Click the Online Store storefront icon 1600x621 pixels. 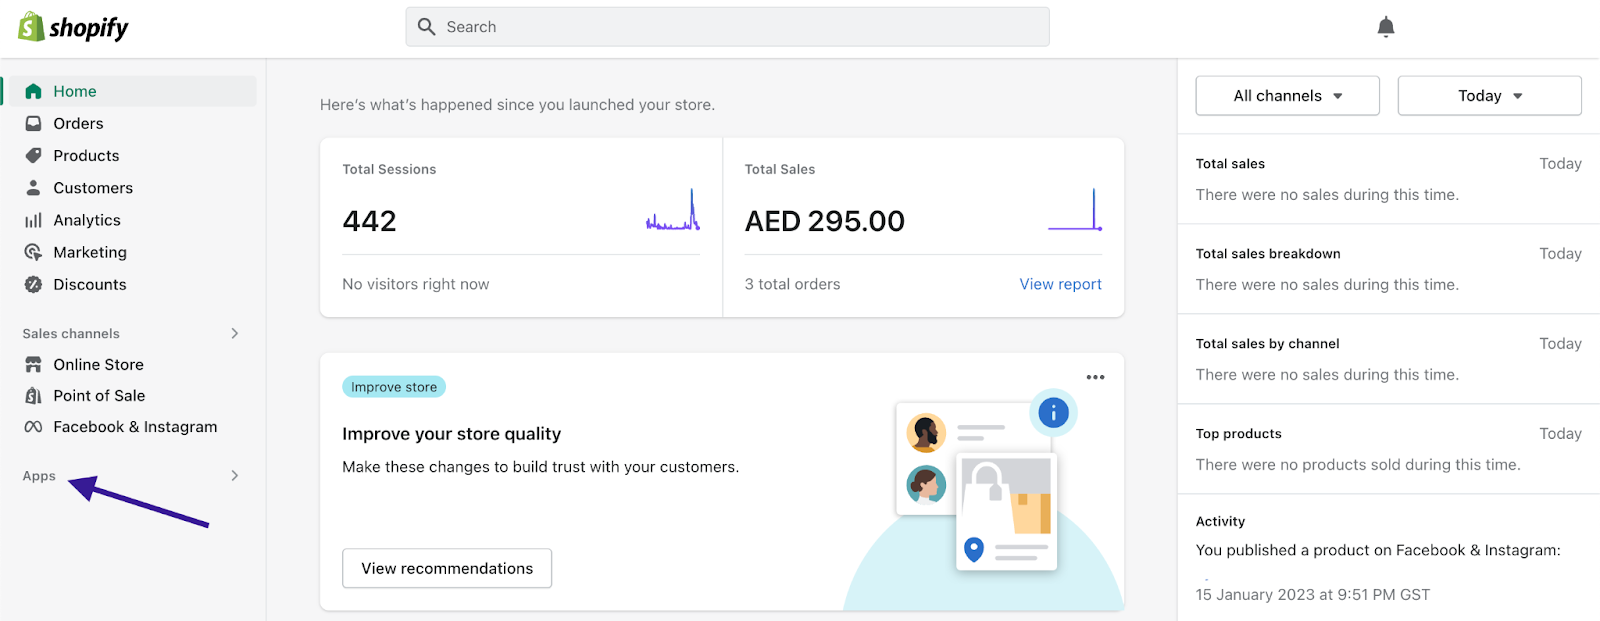pos(33,365)
